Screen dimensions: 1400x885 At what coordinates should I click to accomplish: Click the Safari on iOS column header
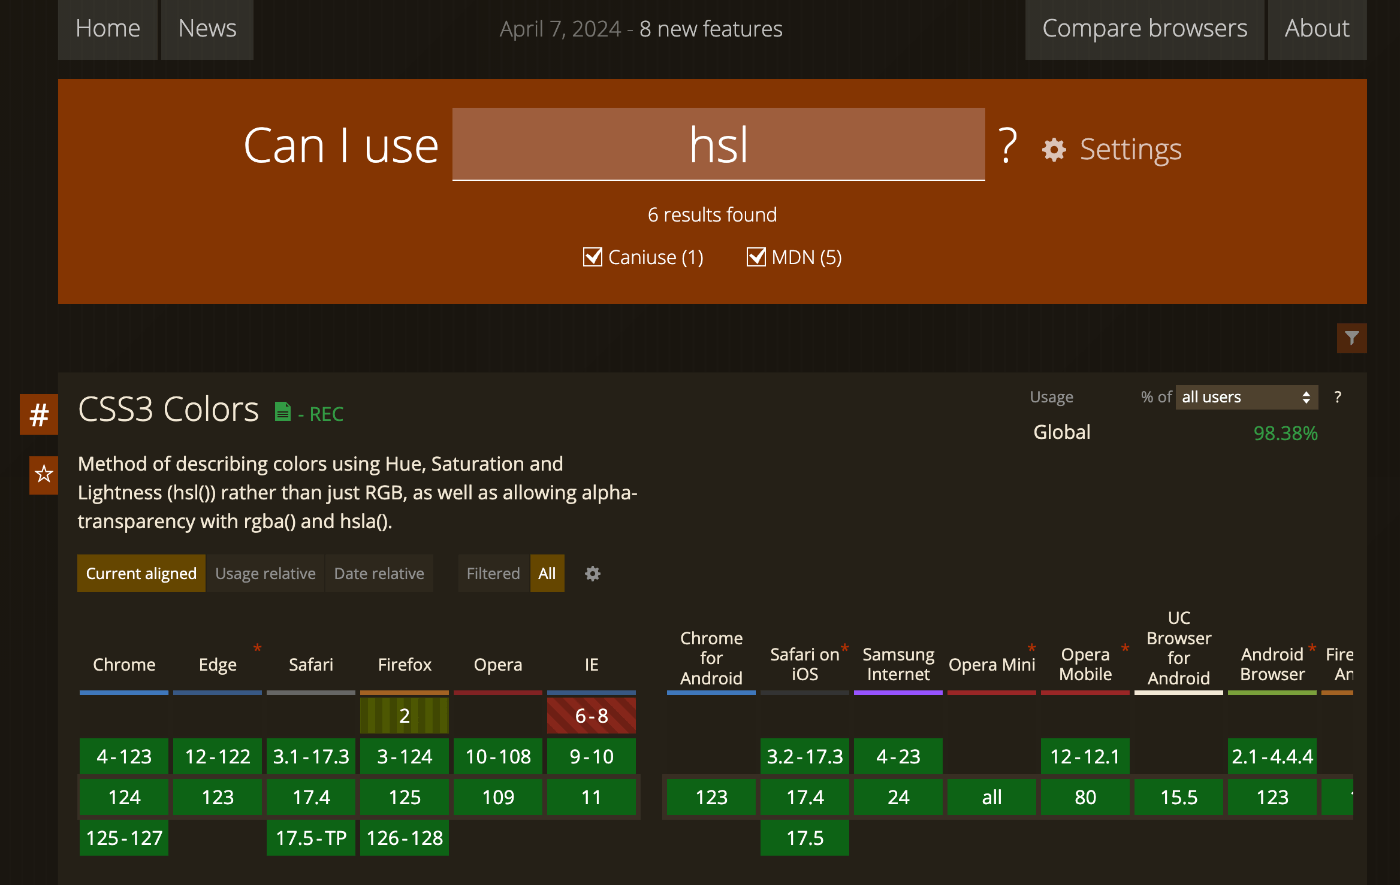tap(805, 664)
